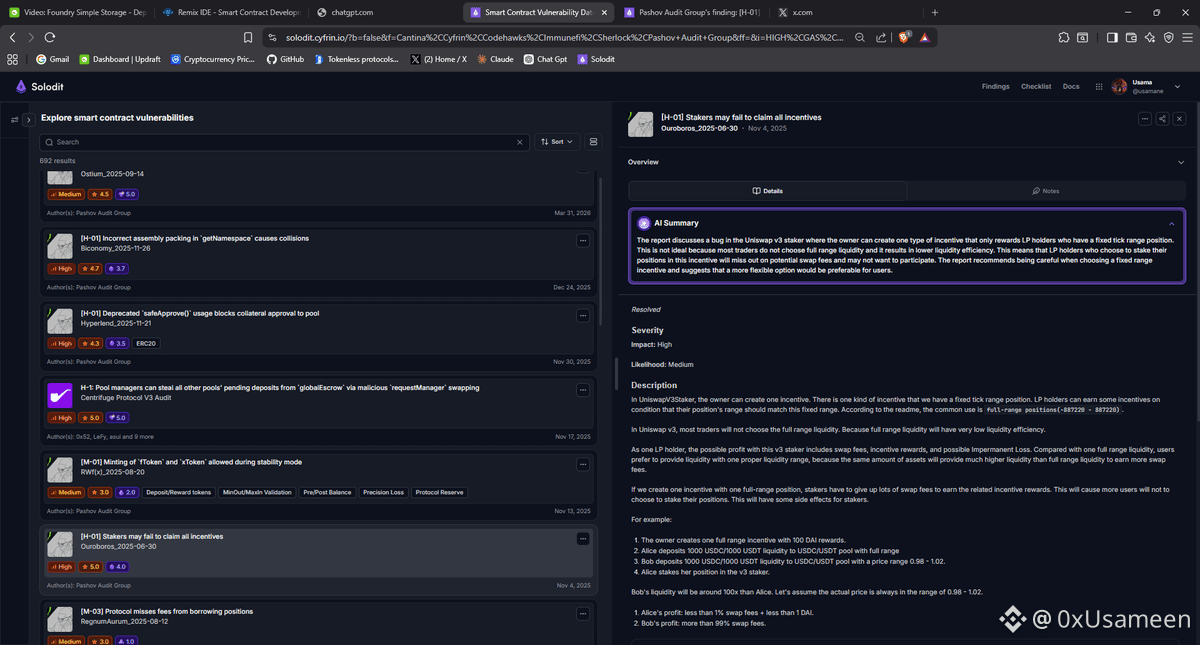Image resolution: width=1200 pixels, height=645 pixels.
Task: Open more options for Centrifuge finding
Action: pyautogui.click(x=583, y=390)
